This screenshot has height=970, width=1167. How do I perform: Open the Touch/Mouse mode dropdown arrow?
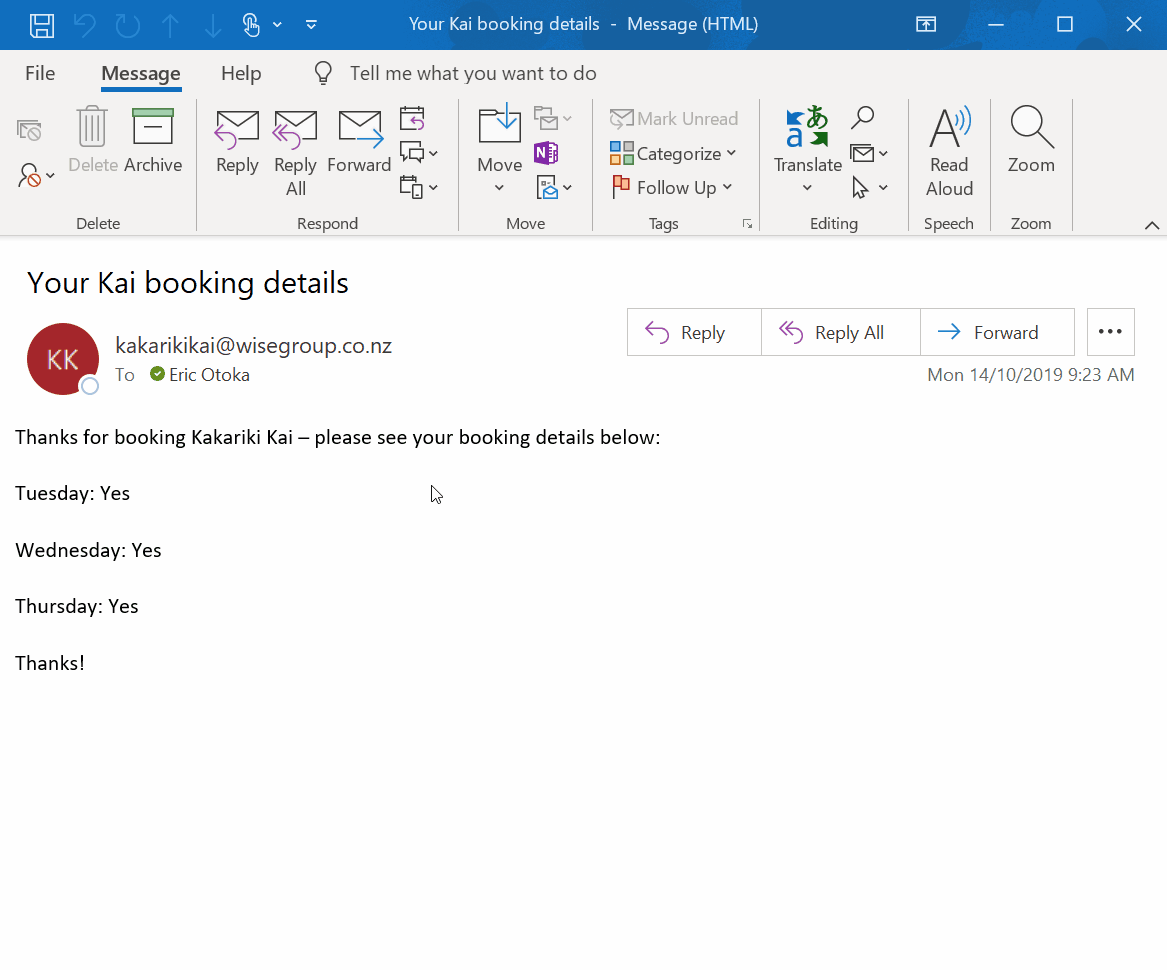coord(278,25)
